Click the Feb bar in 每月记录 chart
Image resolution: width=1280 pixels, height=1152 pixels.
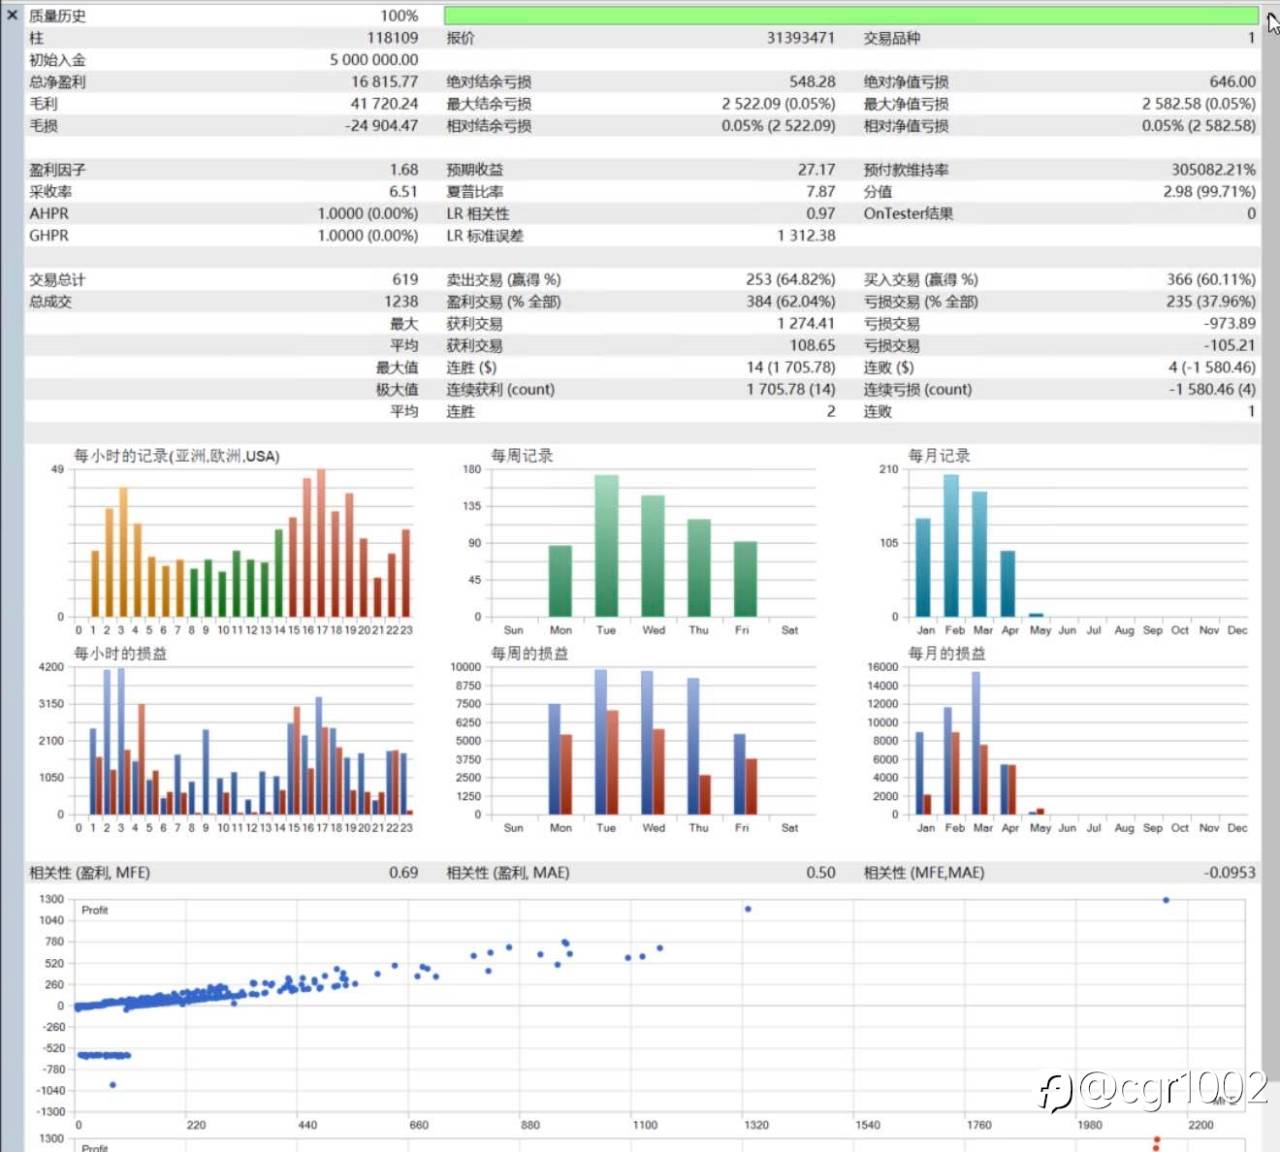(951, 546)
